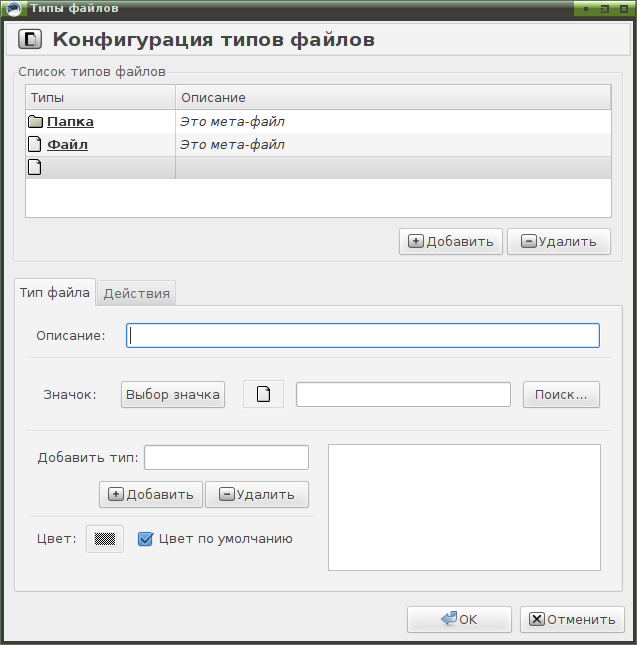Select the Папка row in the list
Screen dimensions: 637x645
318,122
